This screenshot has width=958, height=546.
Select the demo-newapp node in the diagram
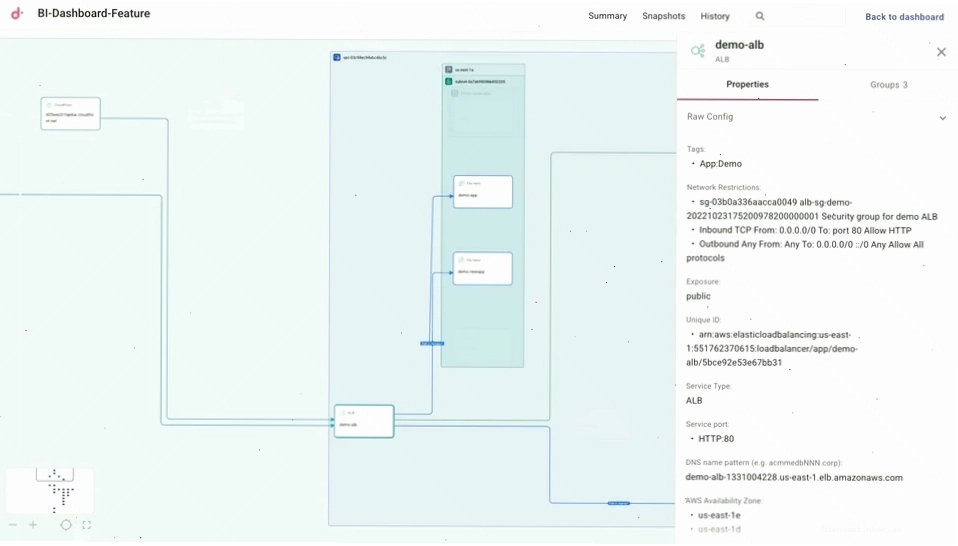(483, 268)
